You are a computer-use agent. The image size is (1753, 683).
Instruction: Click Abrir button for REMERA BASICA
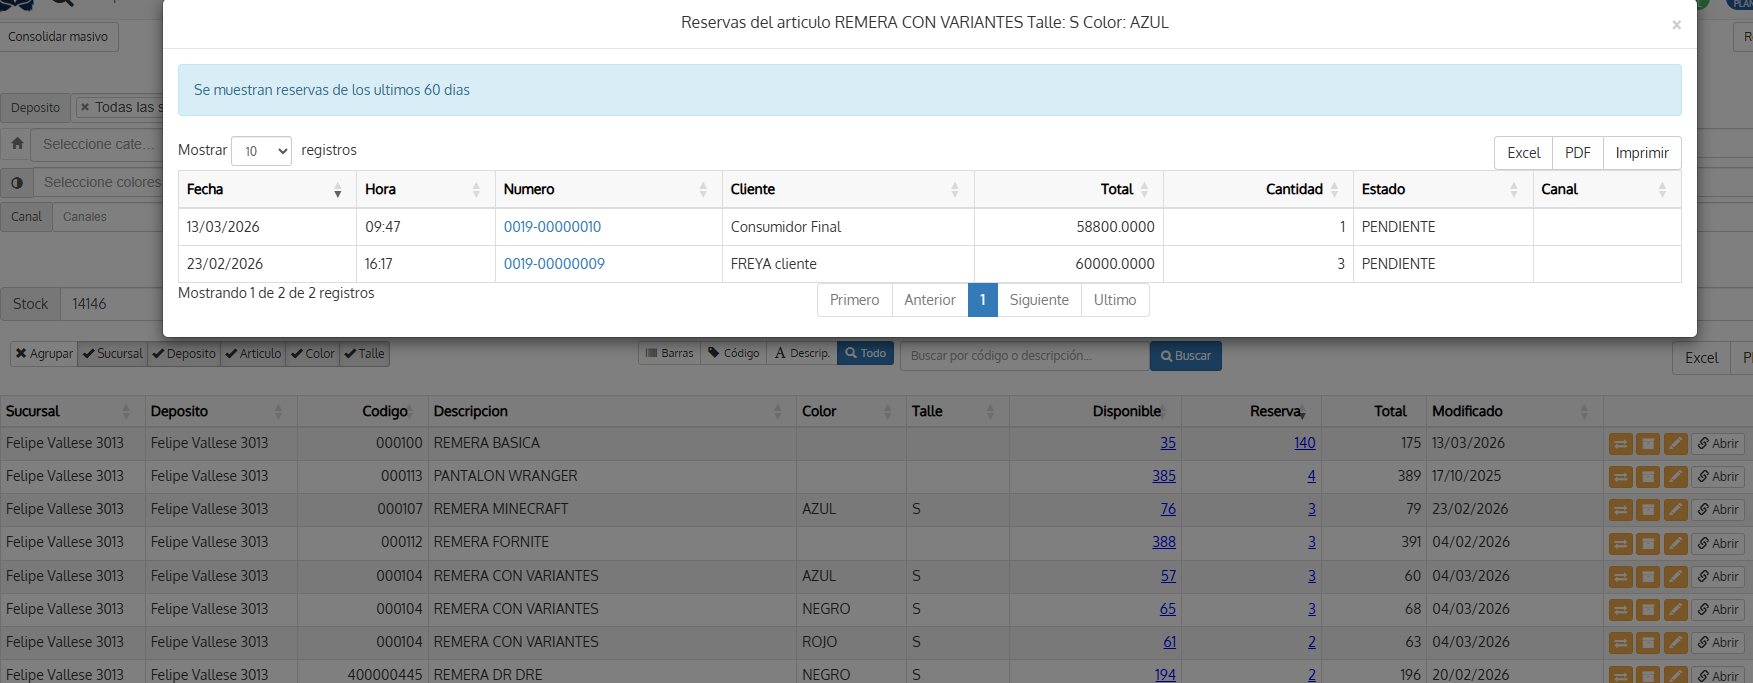click(1718, 444)
